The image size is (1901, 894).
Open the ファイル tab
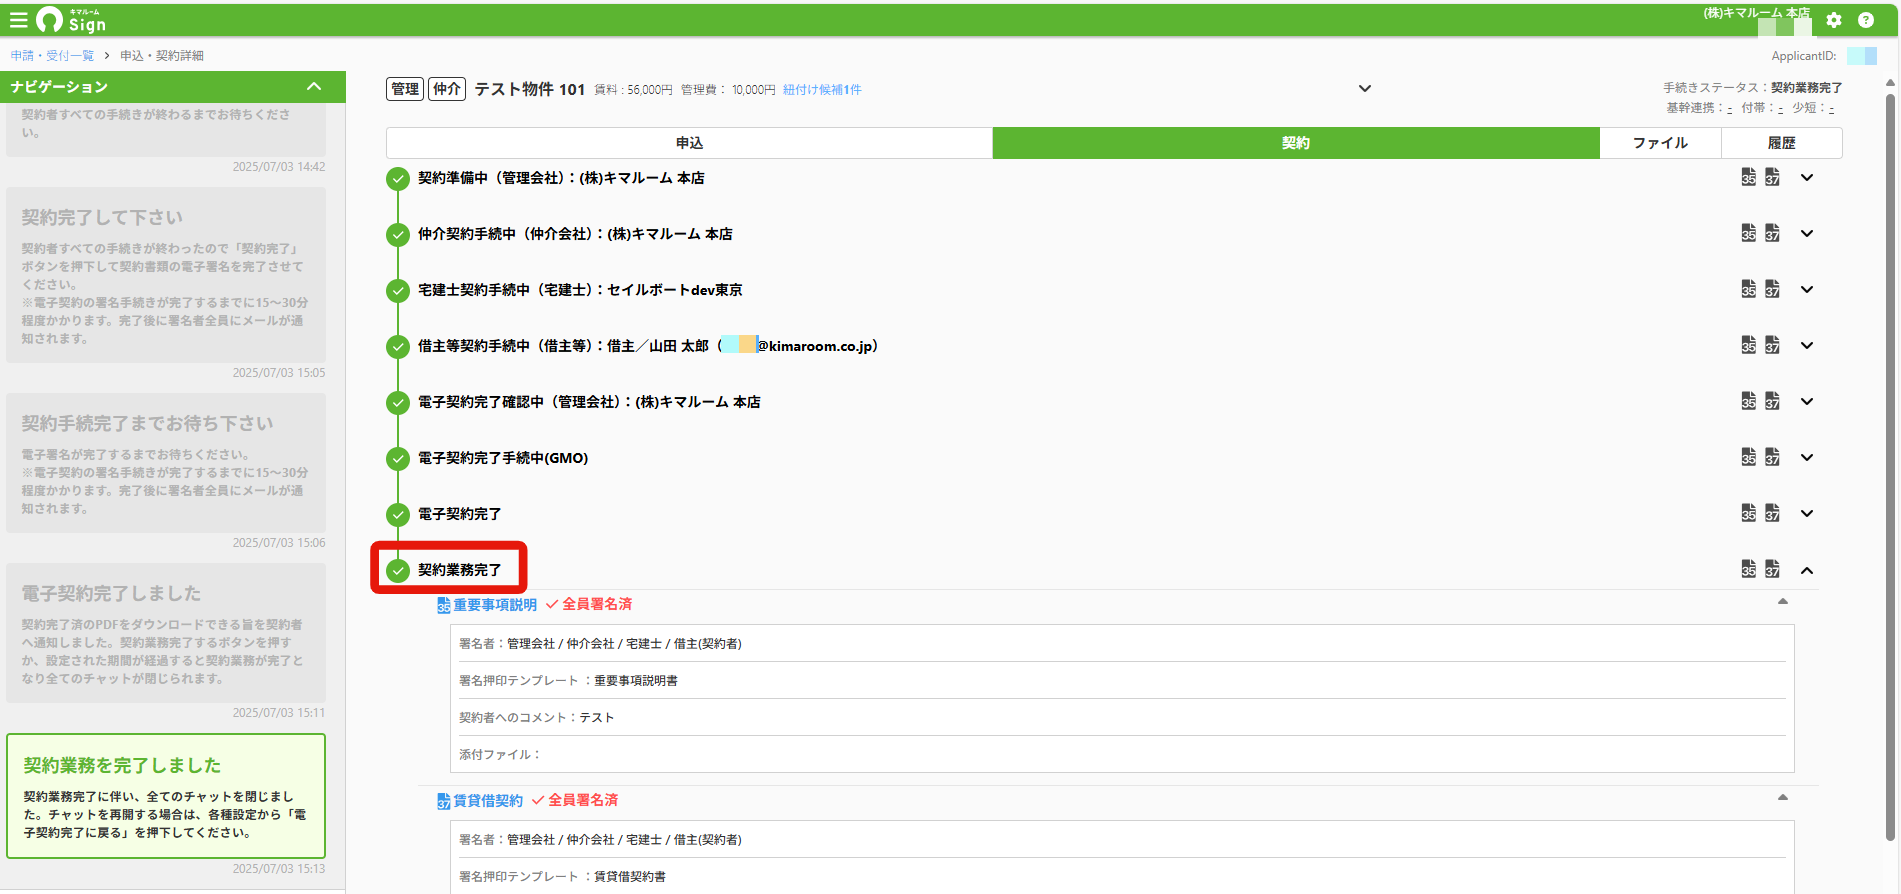pos(1660,143)
